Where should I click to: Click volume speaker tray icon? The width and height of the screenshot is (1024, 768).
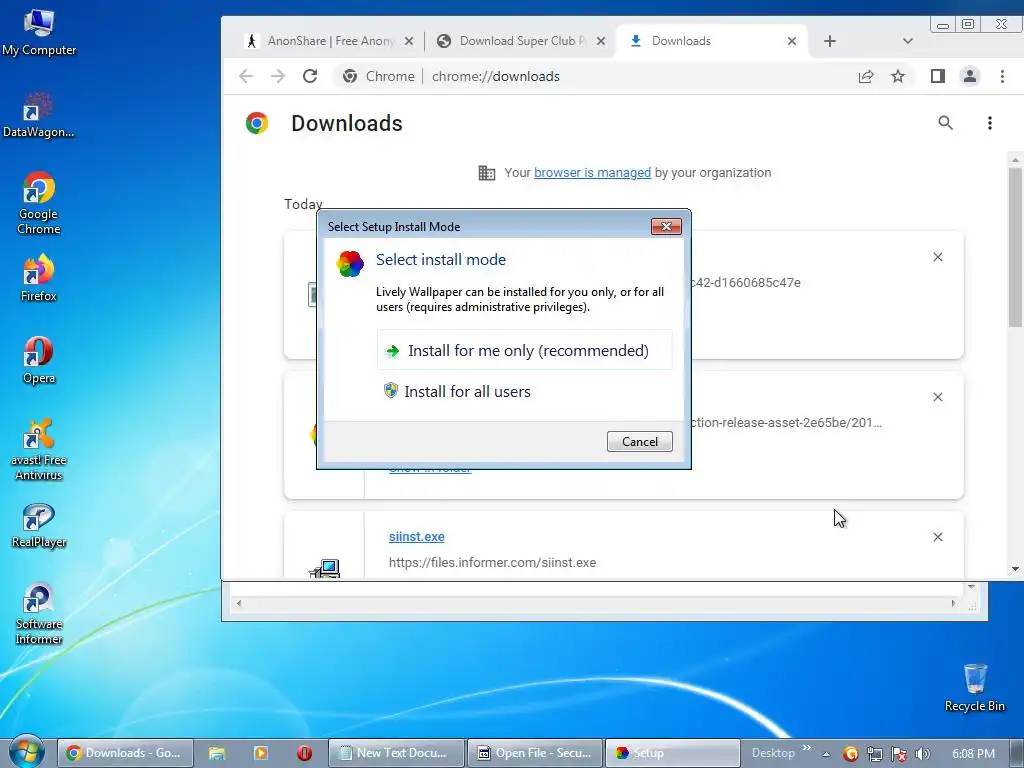(923, 754)
